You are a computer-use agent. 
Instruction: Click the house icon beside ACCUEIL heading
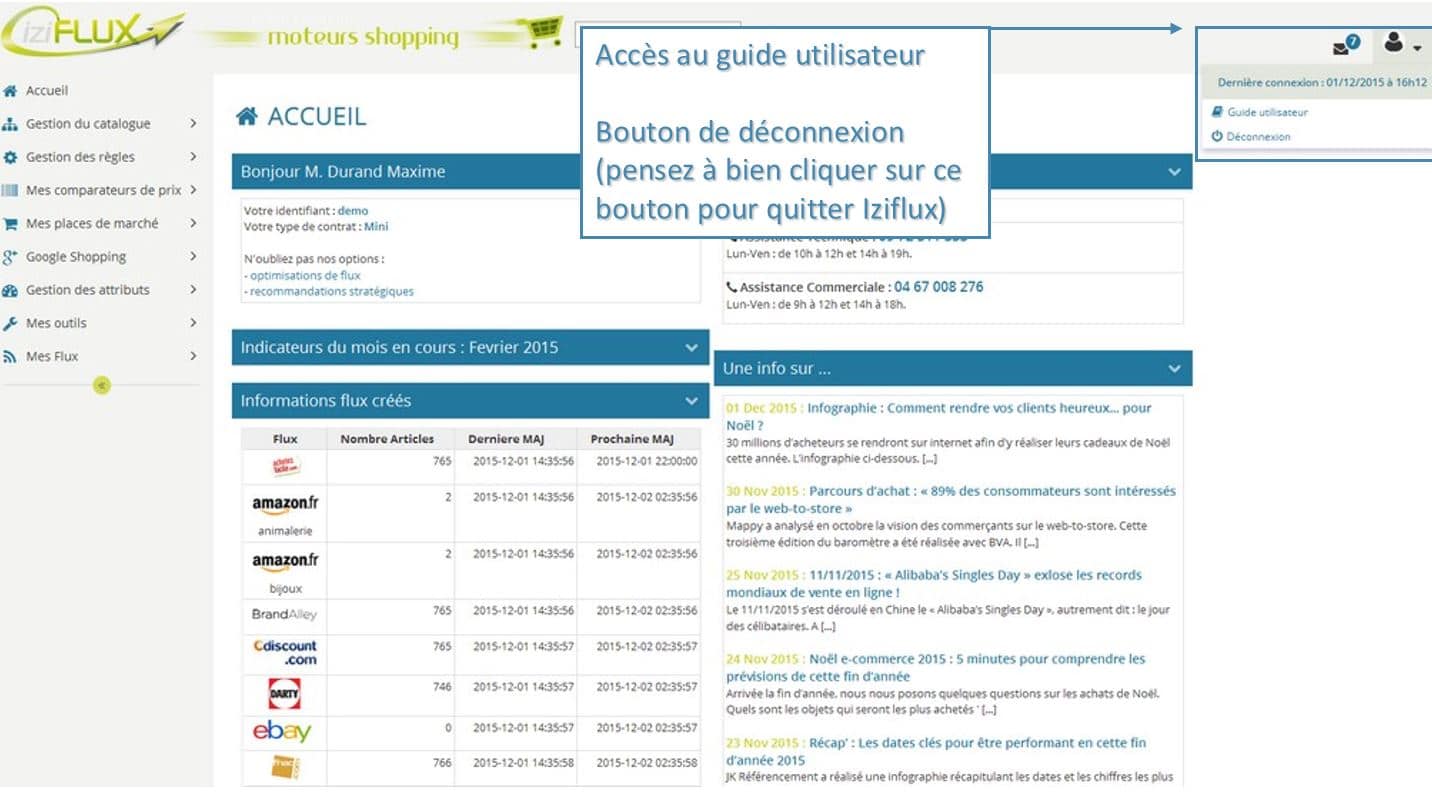(x=246, y=117)
